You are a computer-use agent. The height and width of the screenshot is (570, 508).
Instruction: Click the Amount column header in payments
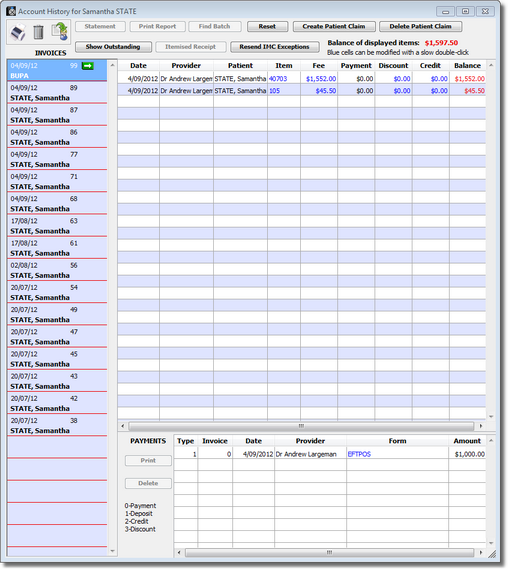(467, 441)
